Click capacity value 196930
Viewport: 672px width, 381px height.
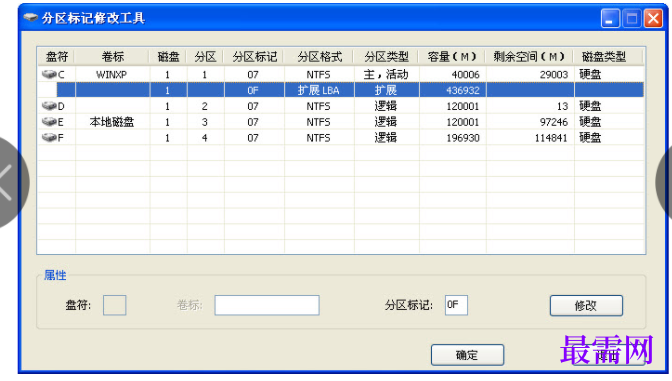coord(462,138)
